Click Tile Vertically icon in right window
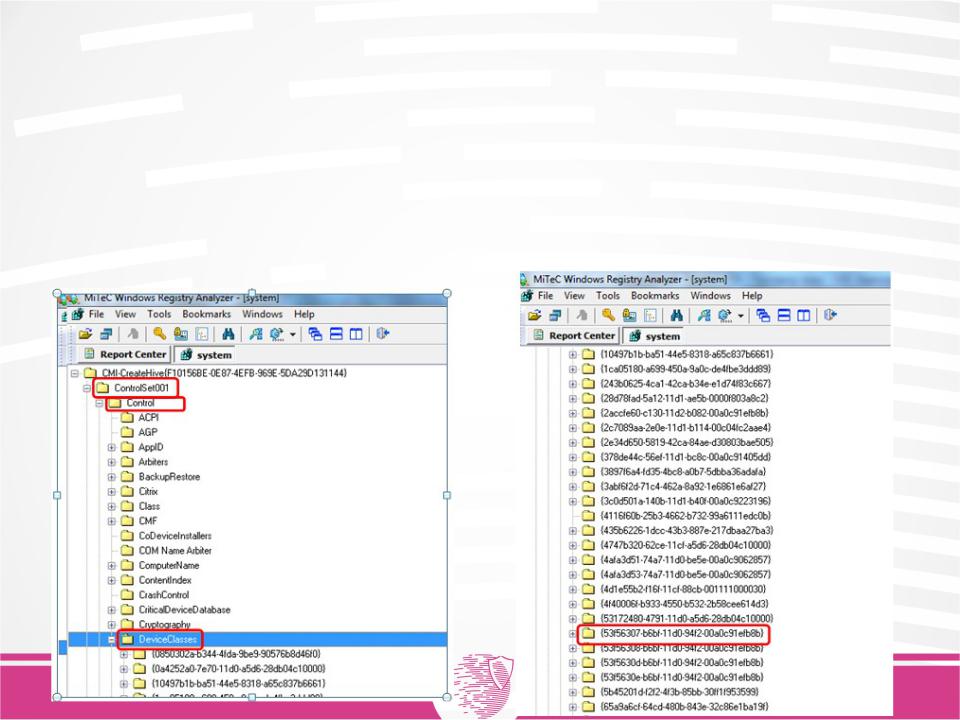This screenshot has width=960, height=720. point(804,315)
